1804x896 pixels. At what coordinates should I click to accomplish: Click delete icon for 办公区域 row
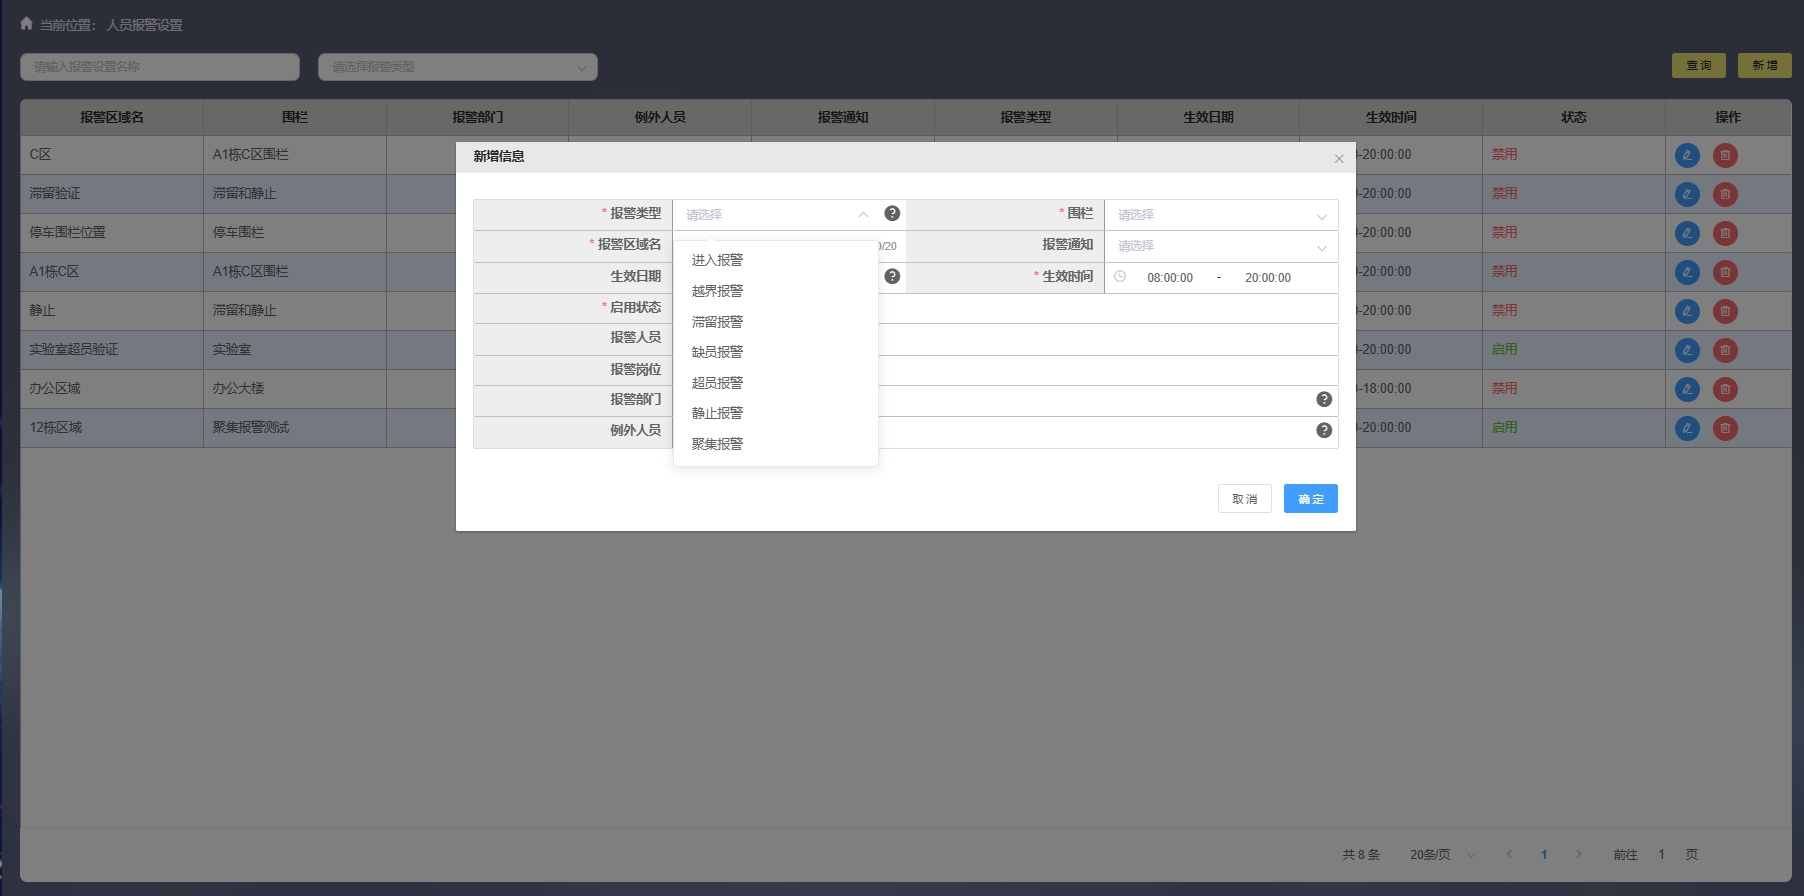1724,390
